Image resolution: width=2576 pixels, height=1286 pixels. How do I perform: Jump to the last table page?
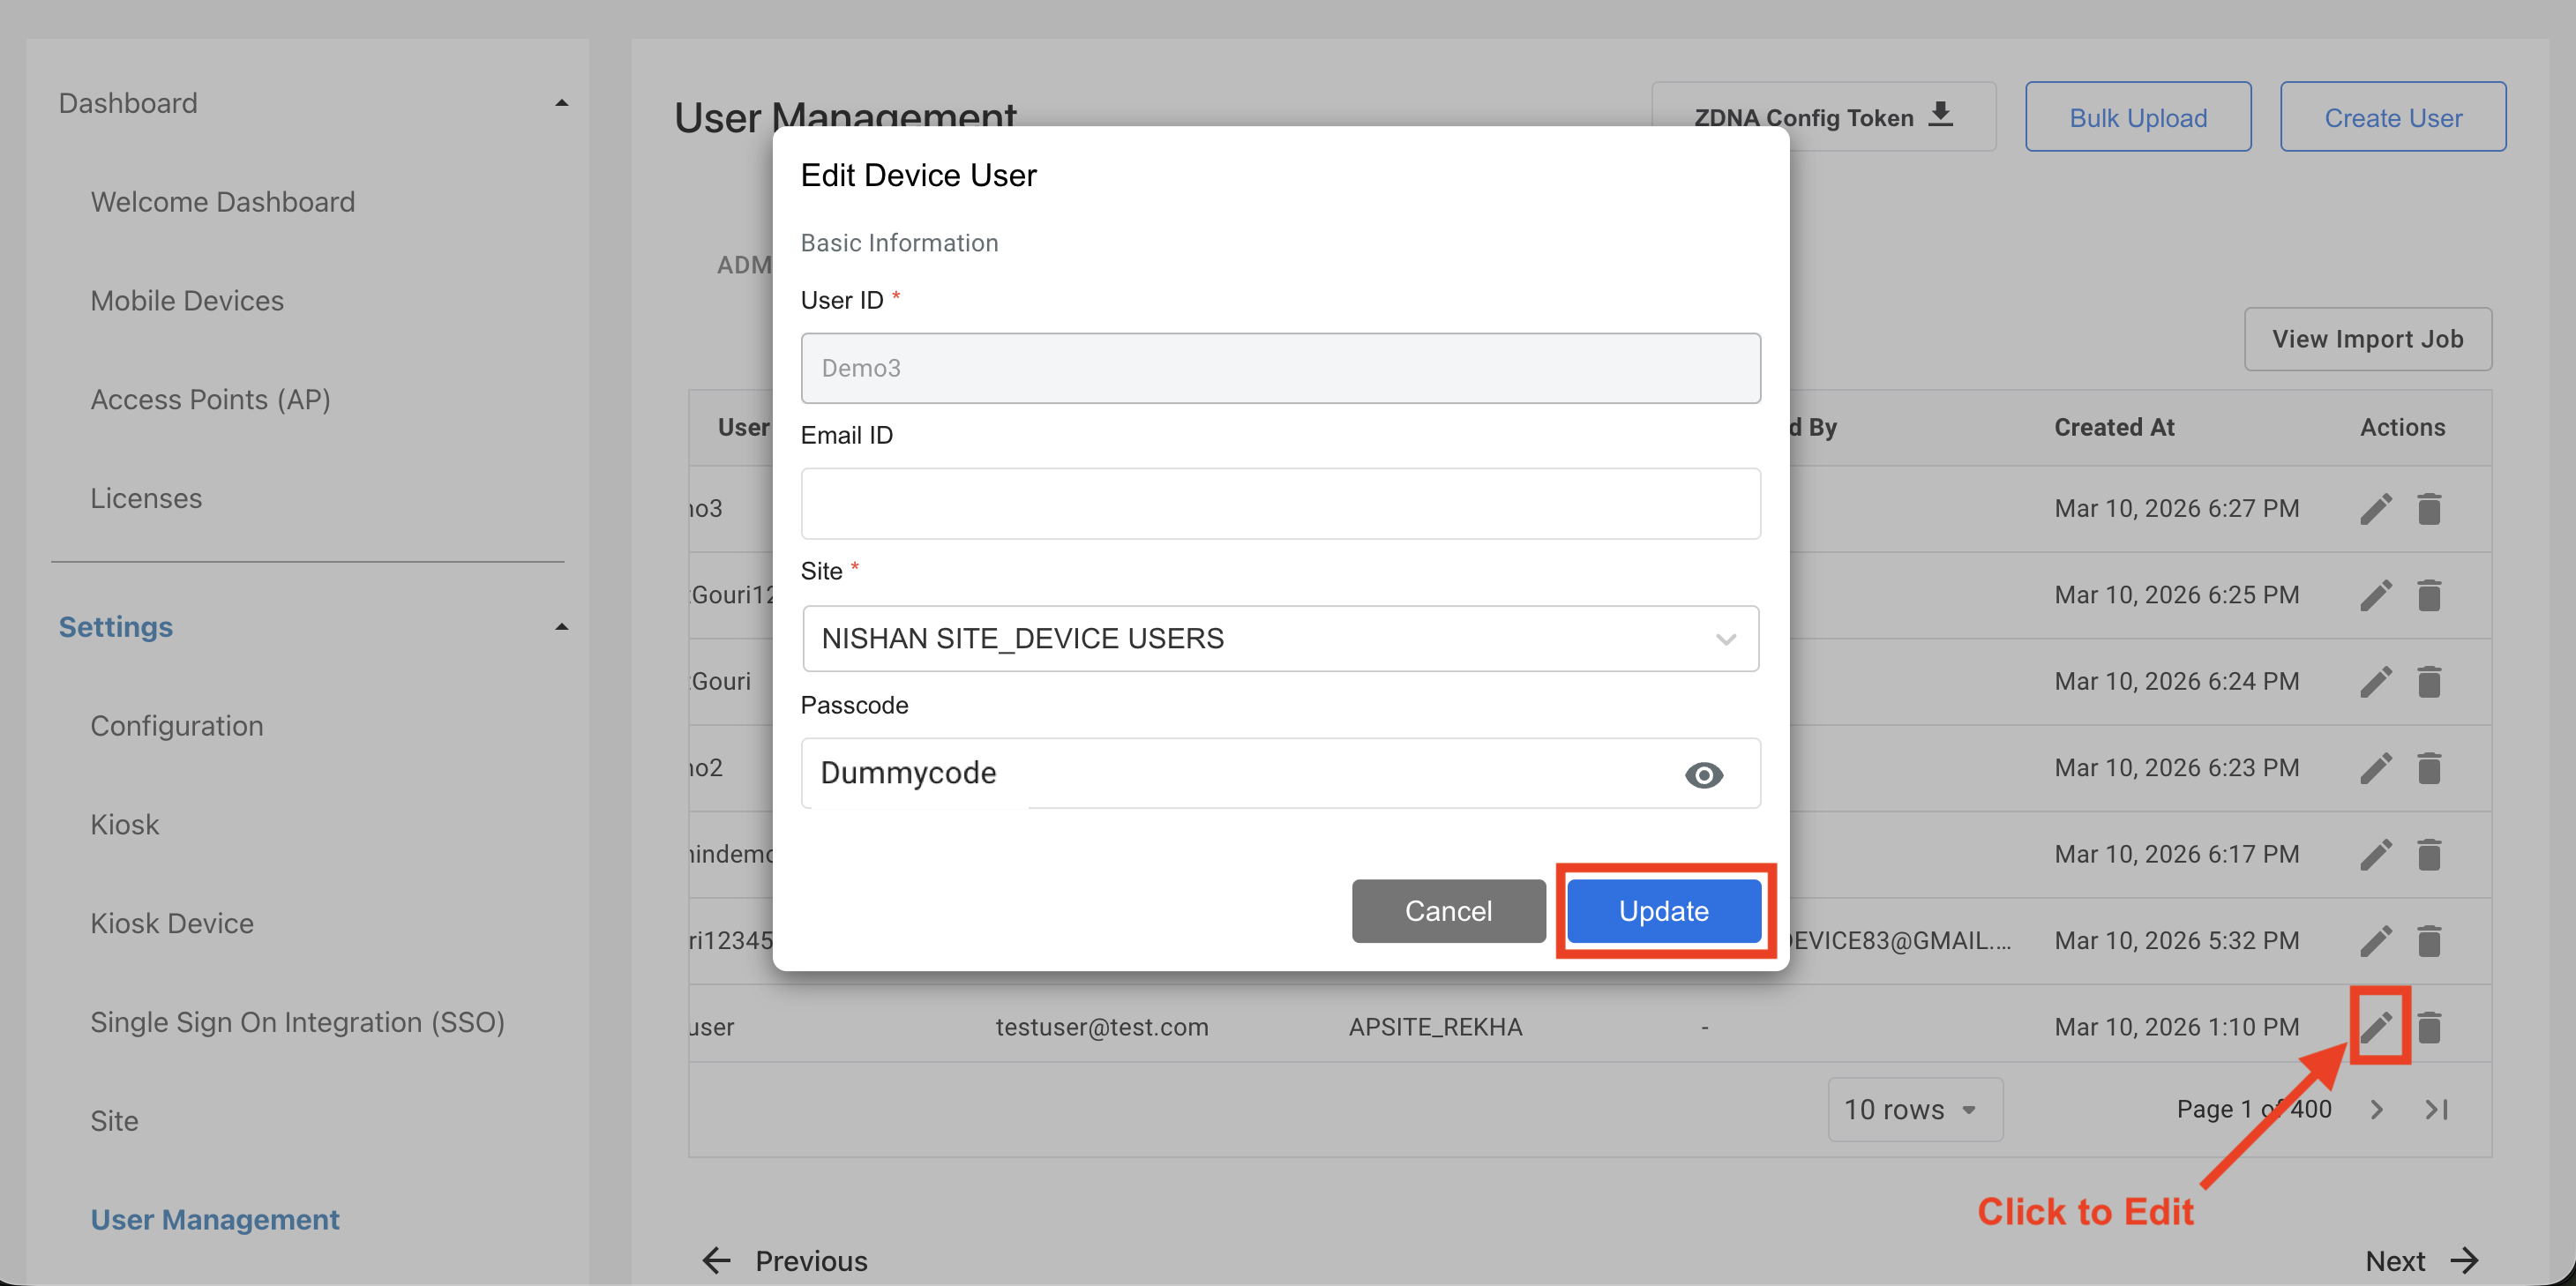(2437, 1109)
